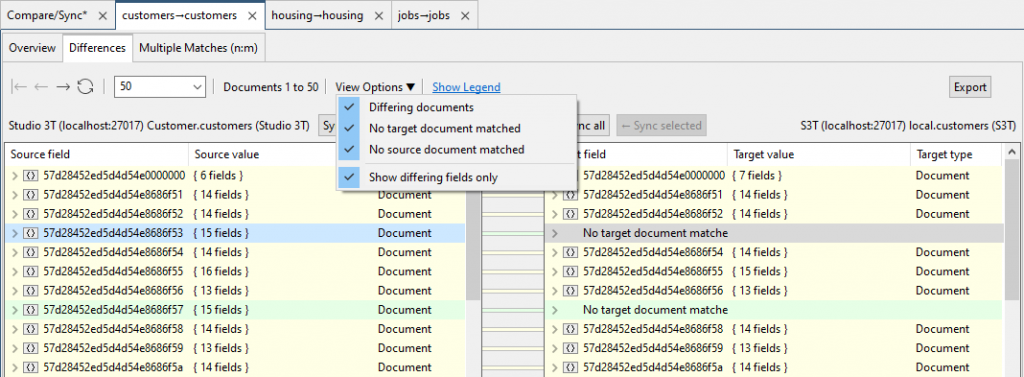Viewport: 1024px width, 377px height.
Task: Sort by Target value column header
Action: coord(819,154)
